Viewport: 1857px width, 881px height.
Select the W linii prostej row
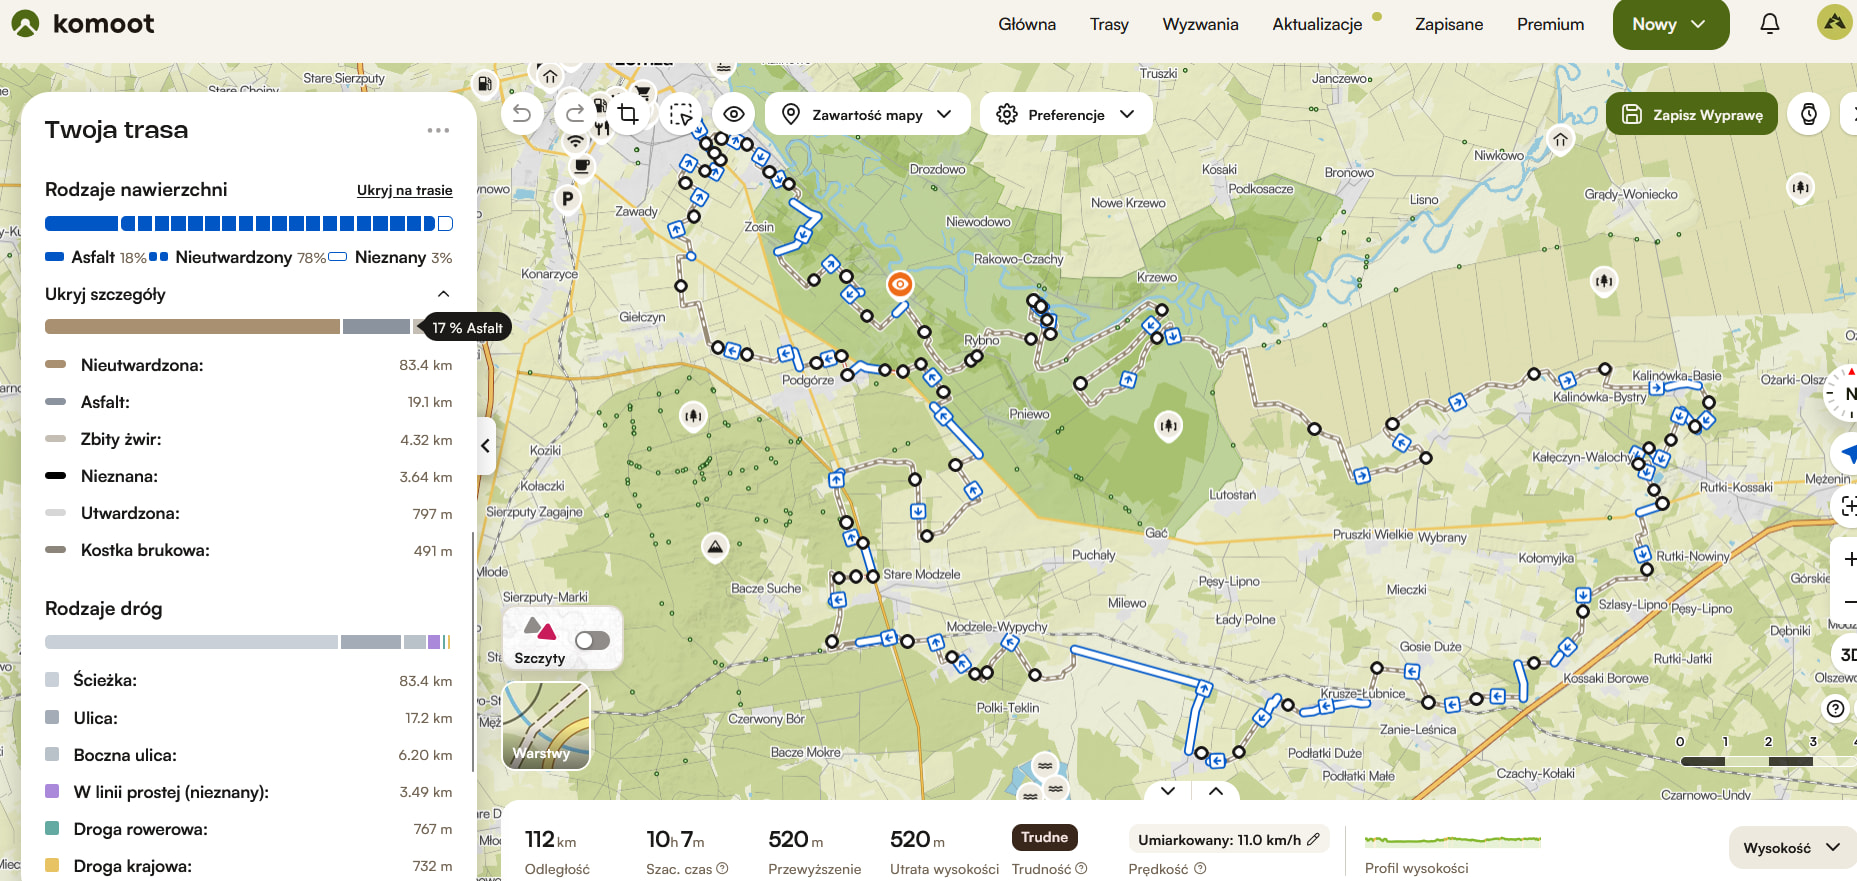[x=248, y=792]
